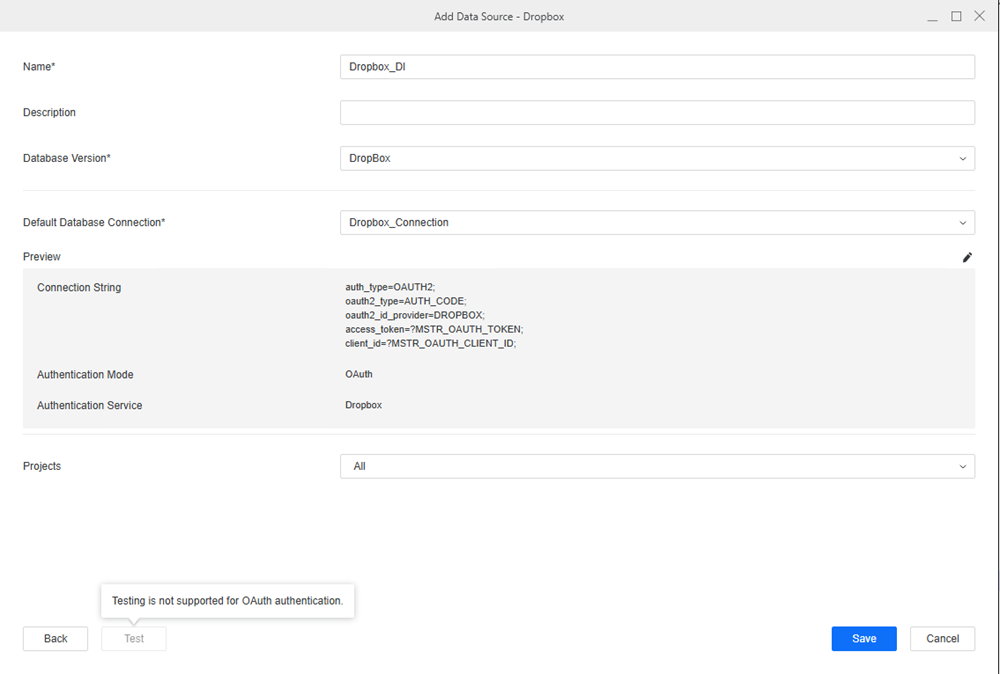Save the Dropbox data source
1000x674 pixels.
864,638
